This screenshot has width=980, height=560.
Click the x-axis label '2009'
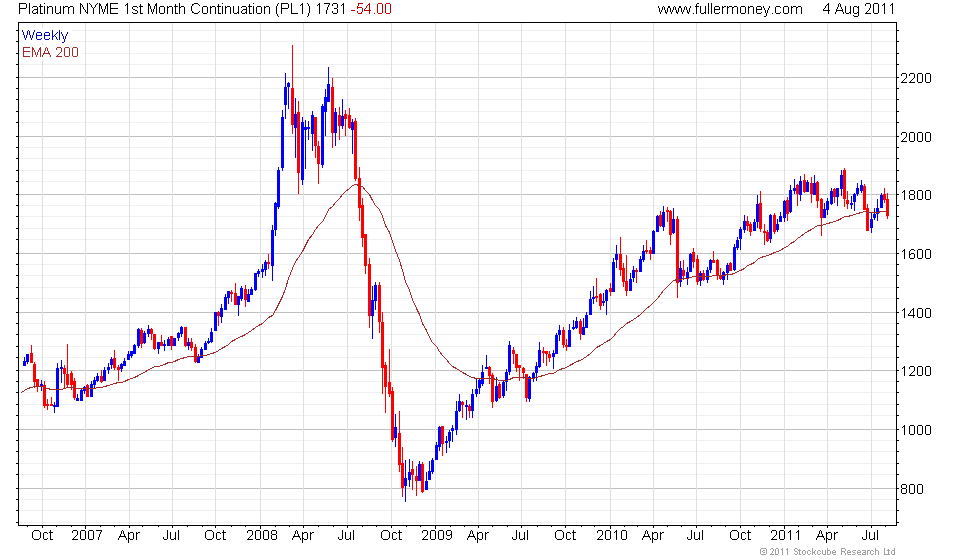pos(436,536)
